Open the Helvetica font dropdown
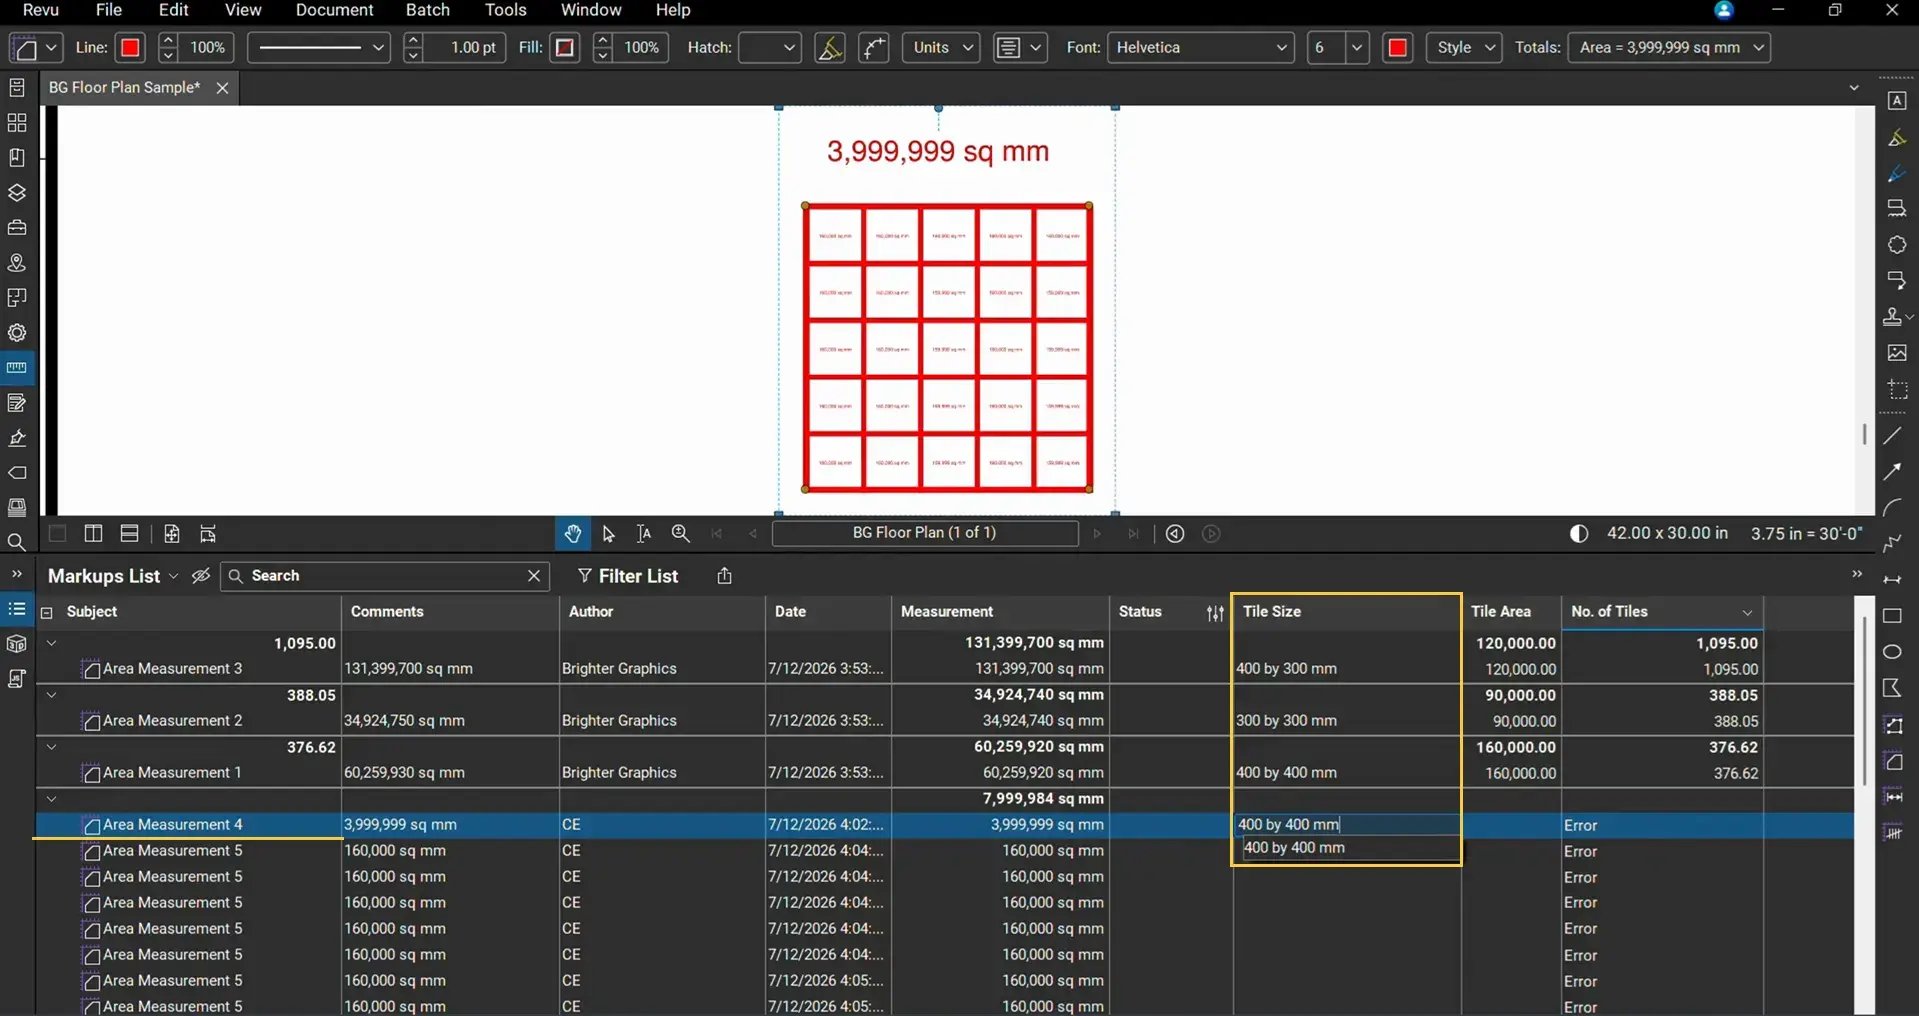 point(1201,48)
